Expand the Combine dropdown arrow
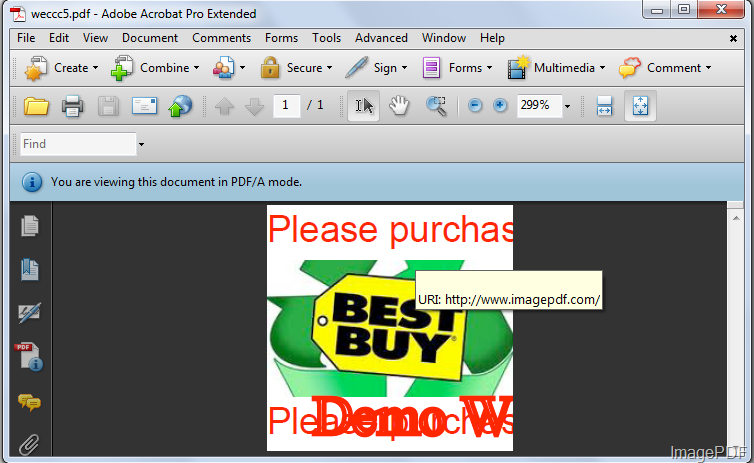754x463 pixels. [x=196, y=68]
